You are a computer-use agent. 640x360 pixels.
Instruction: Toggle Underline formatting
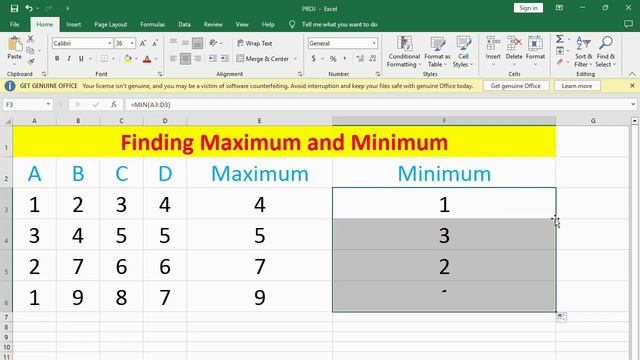[x=81, y=59]
